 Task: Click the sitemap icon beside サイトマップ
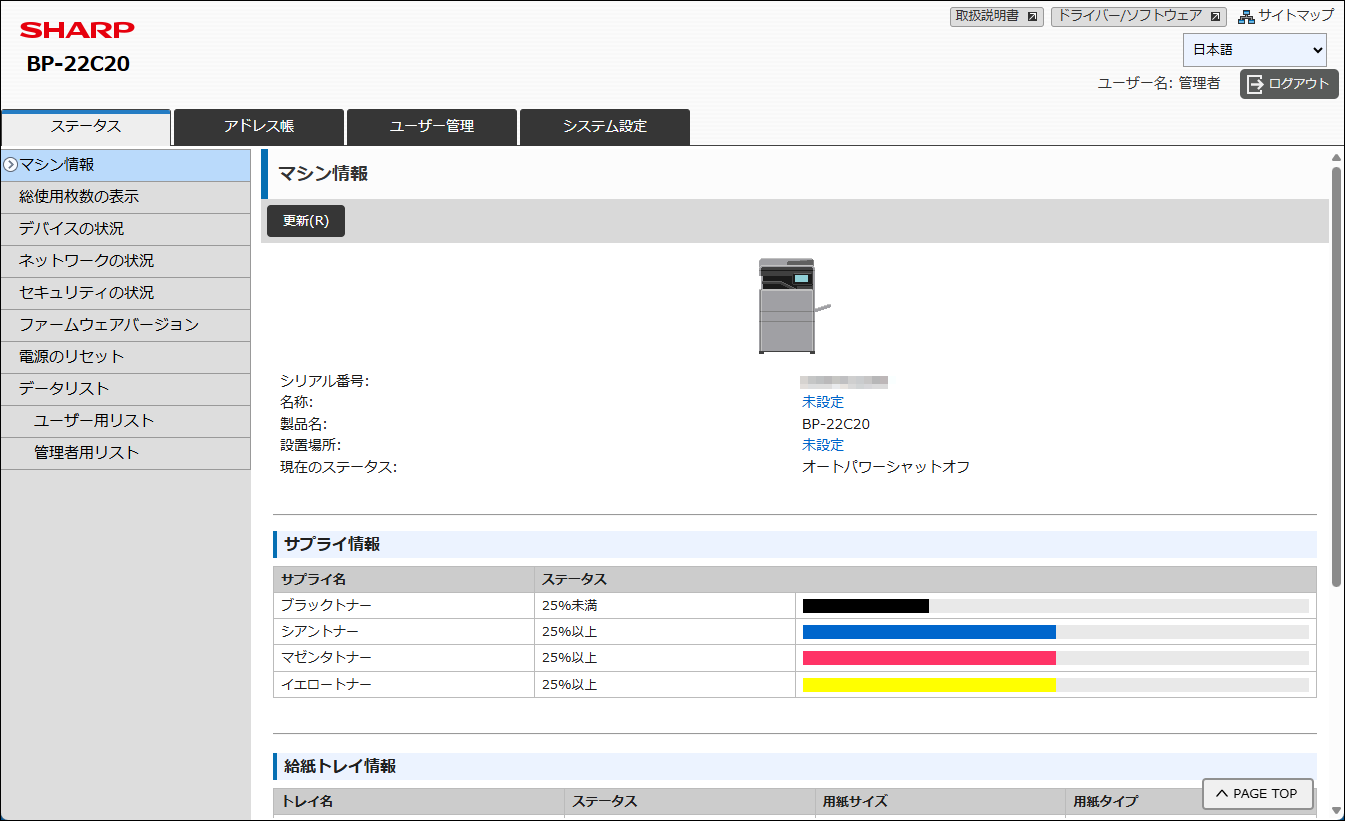1246,16
